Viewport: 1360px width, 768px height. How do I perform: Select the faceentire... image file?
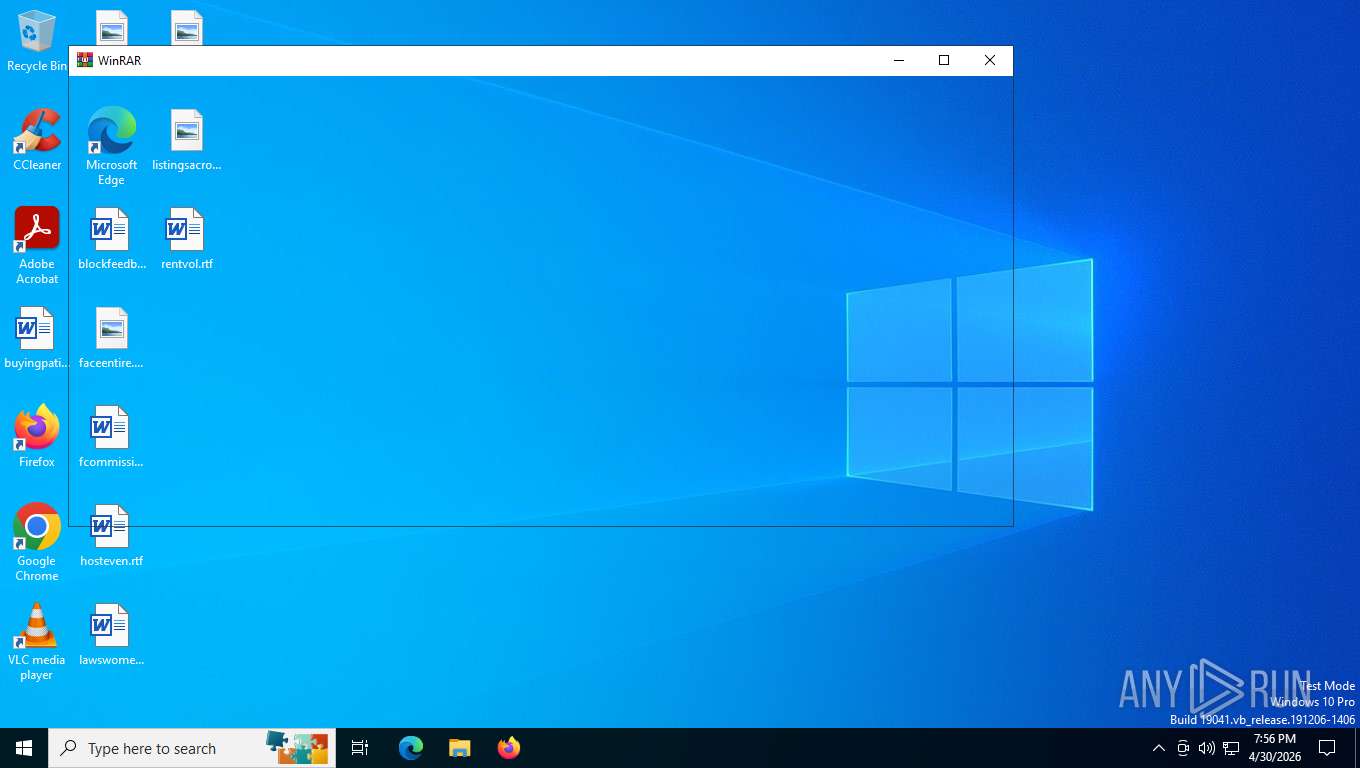(111, 338)
